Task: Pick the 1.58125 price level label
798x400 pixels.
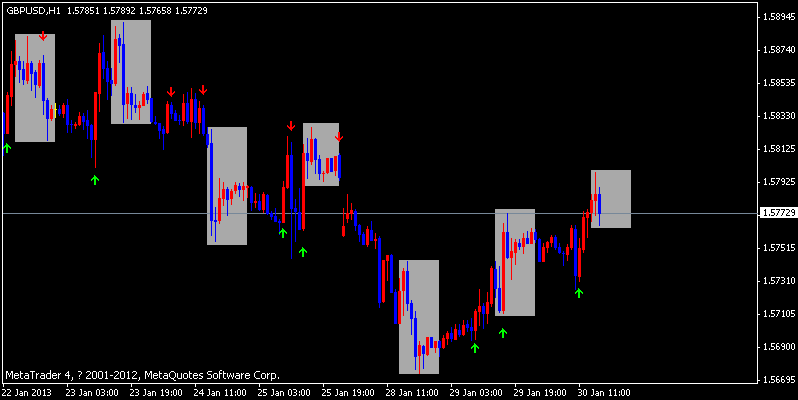Action: 779,149
